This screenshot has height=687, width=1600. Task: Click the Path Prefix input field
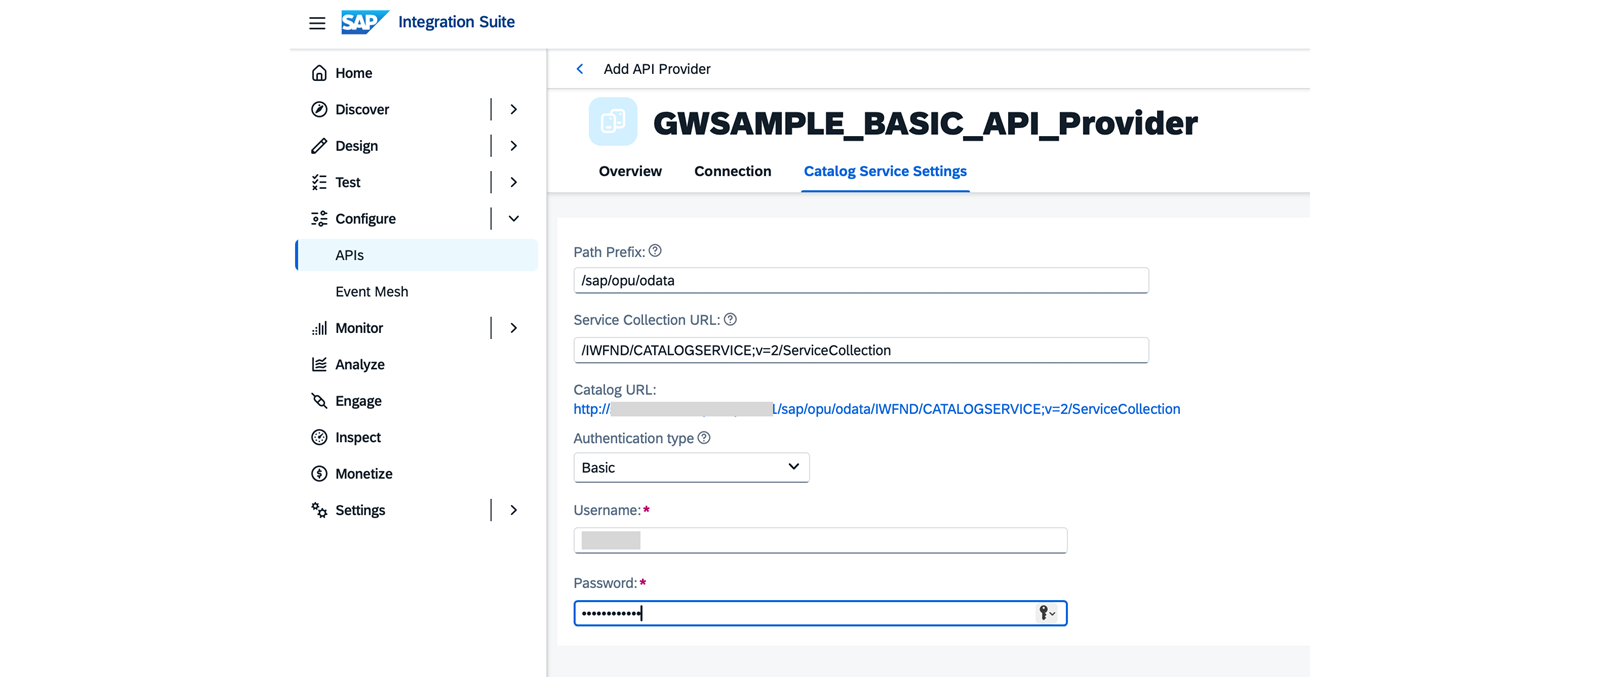tap(861, 280)
